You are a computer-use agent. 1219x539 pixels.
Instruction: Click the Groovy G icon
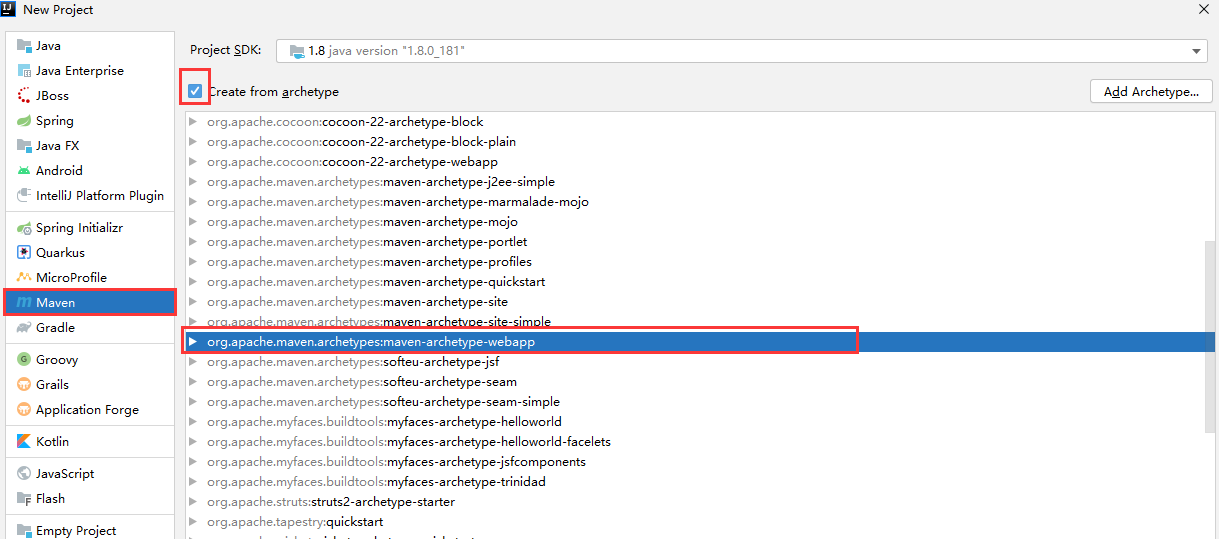pos(24,360)
